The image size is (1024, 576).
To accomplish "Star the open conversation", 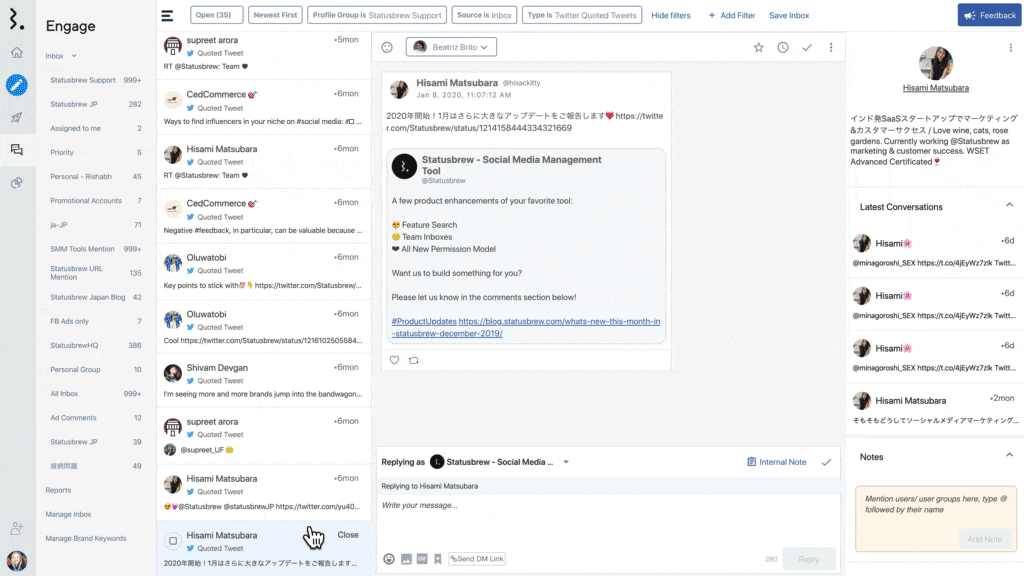I will click(758, 47).
